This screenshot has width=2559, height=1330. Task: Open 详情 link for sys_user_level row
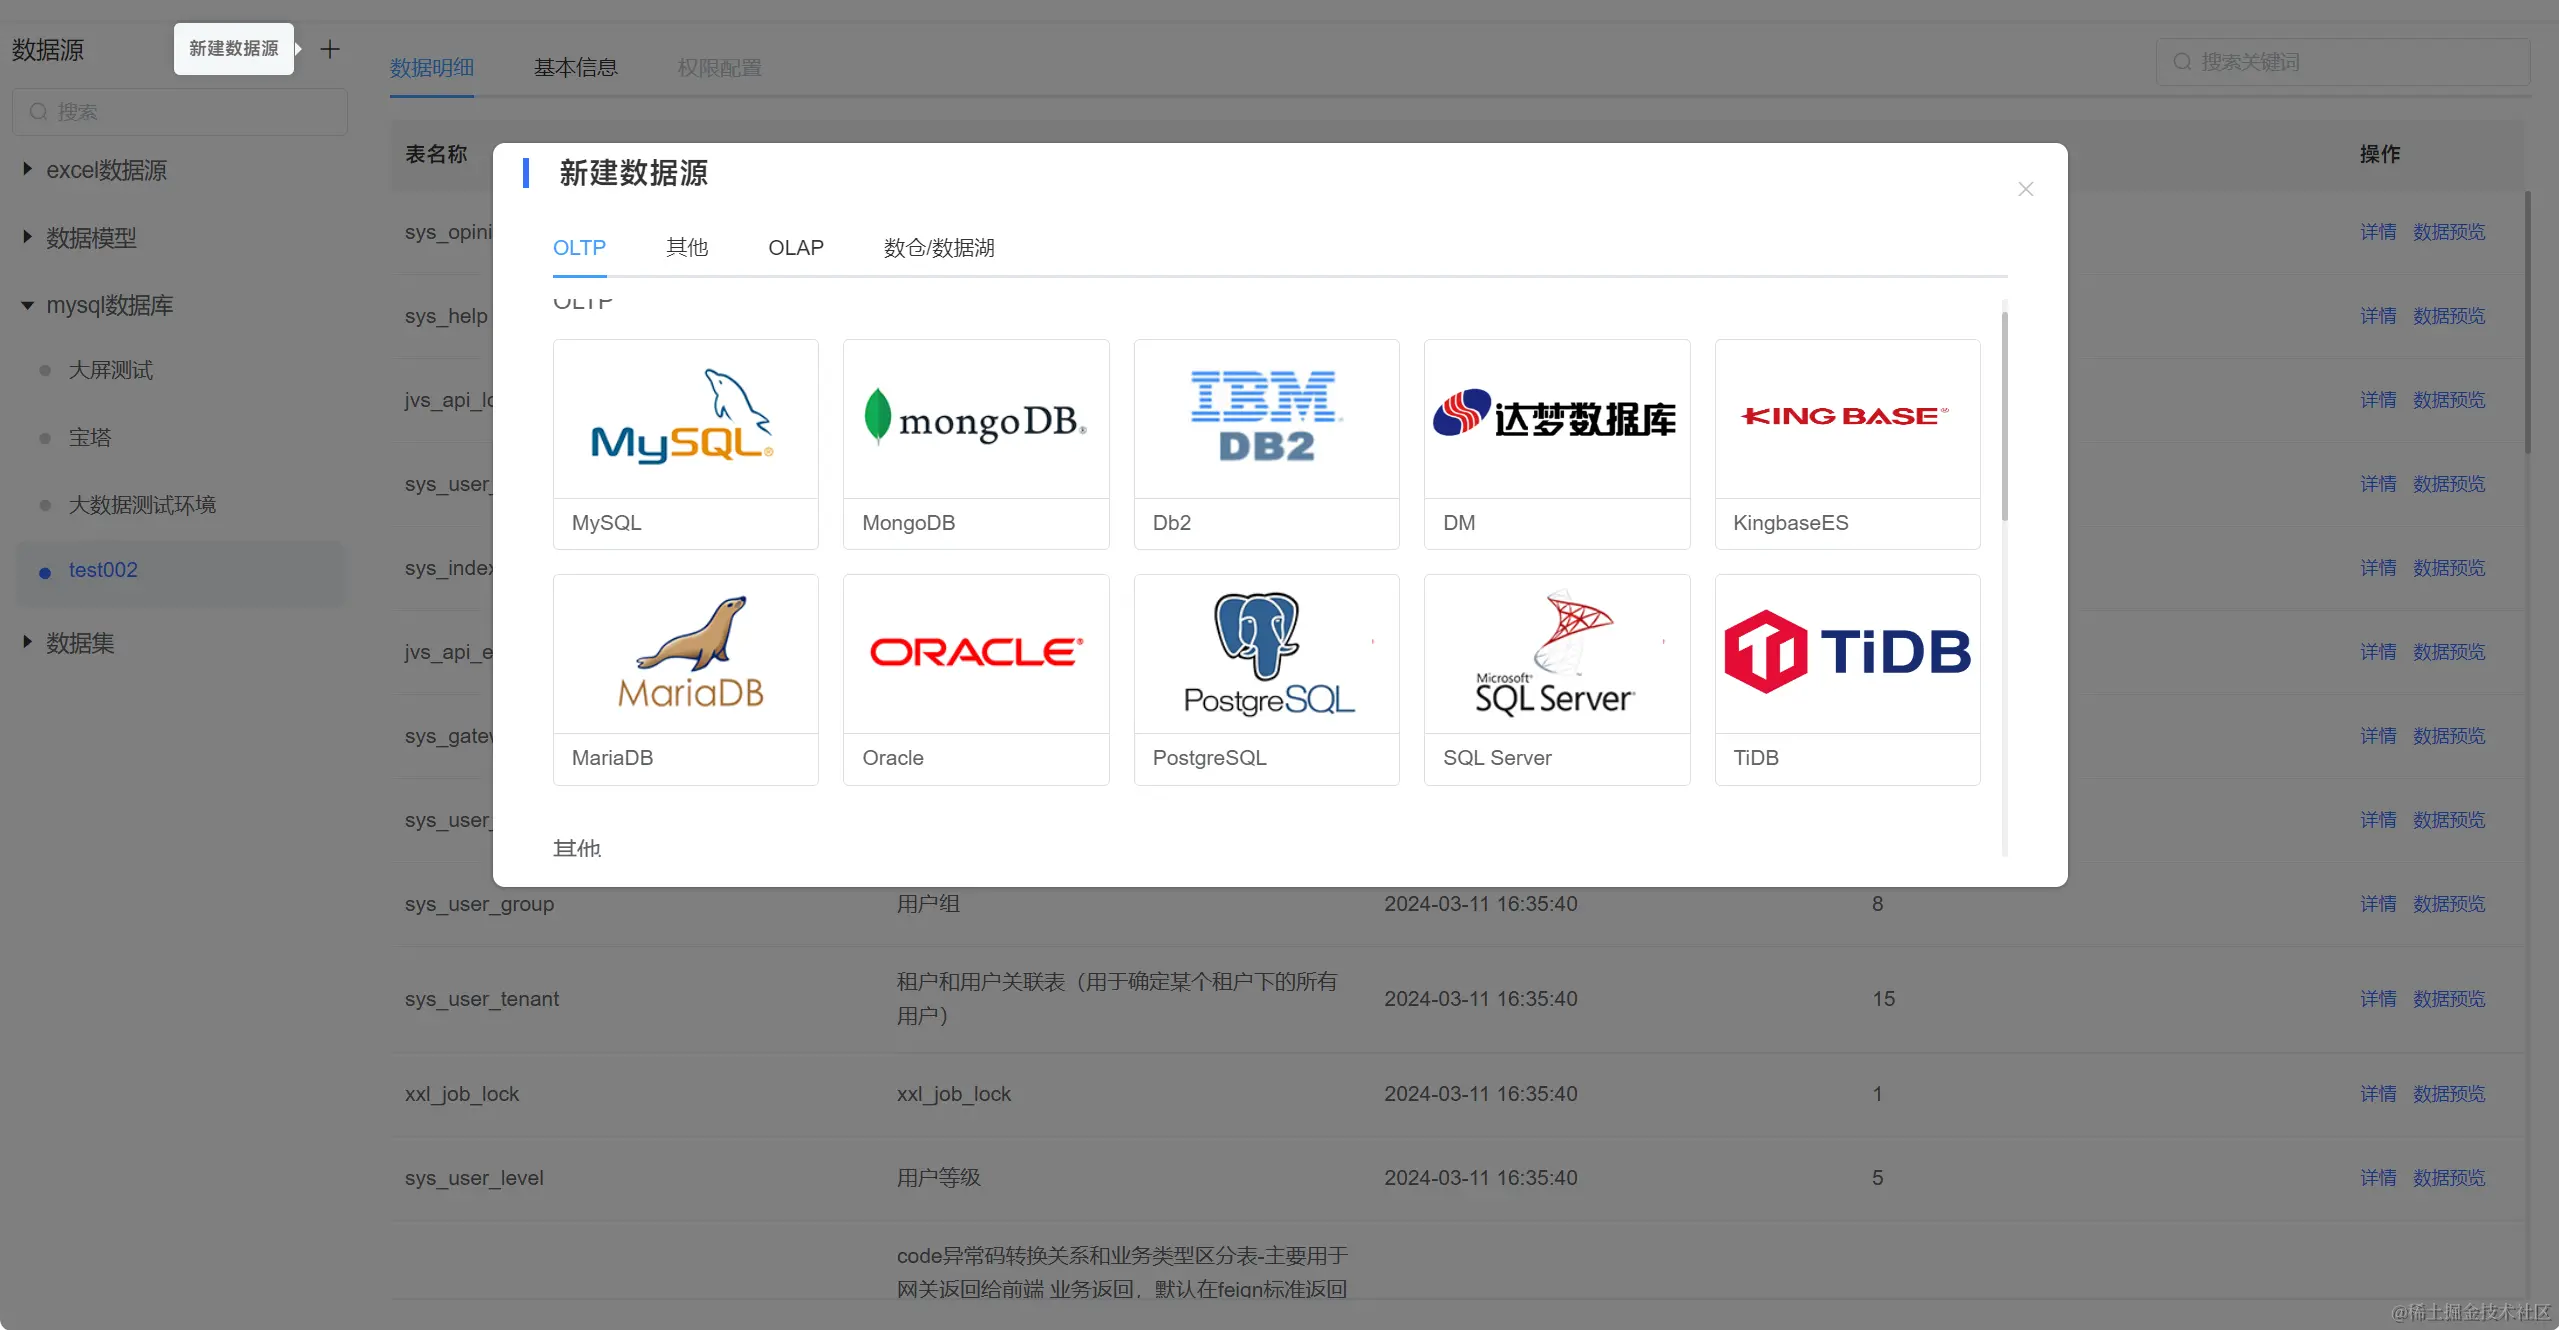point(2377,1178)
